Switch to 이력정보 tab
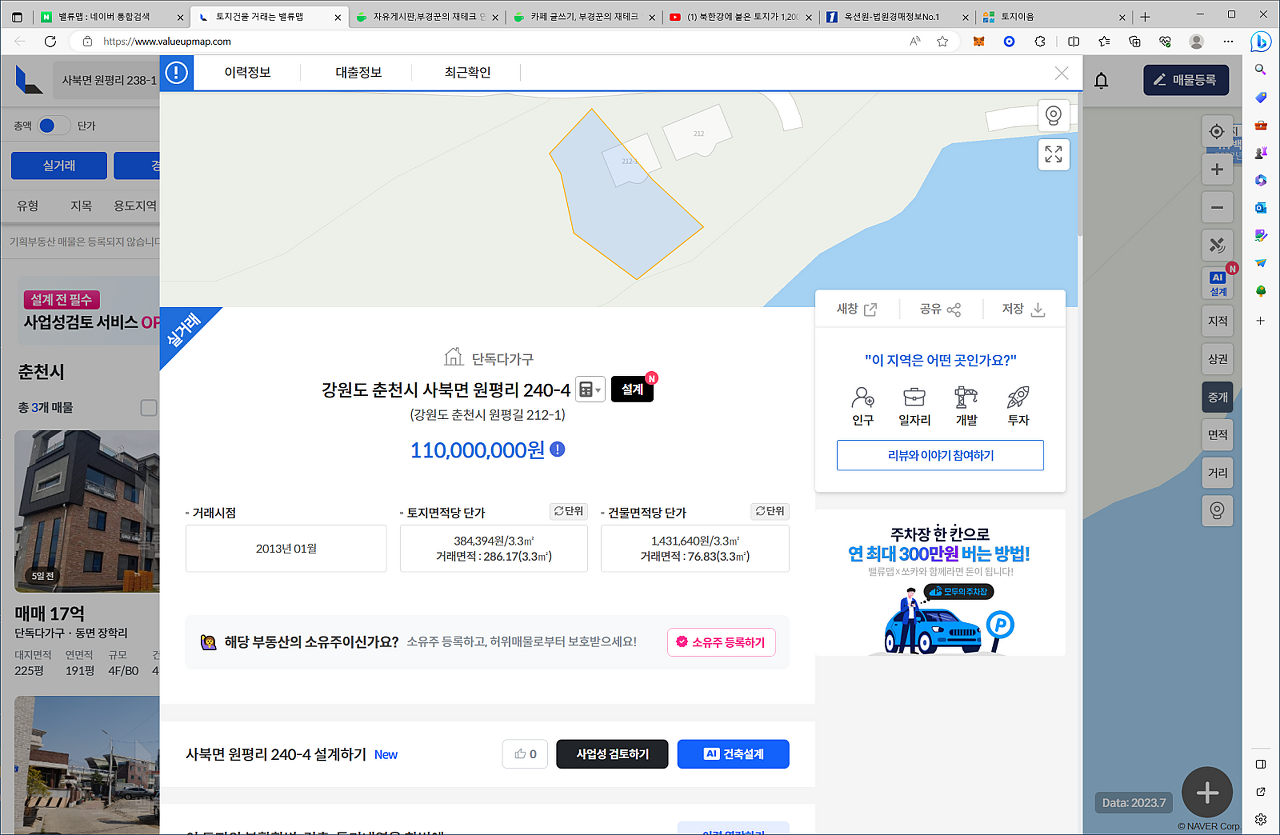1280x835 pixels. point(248,73)
